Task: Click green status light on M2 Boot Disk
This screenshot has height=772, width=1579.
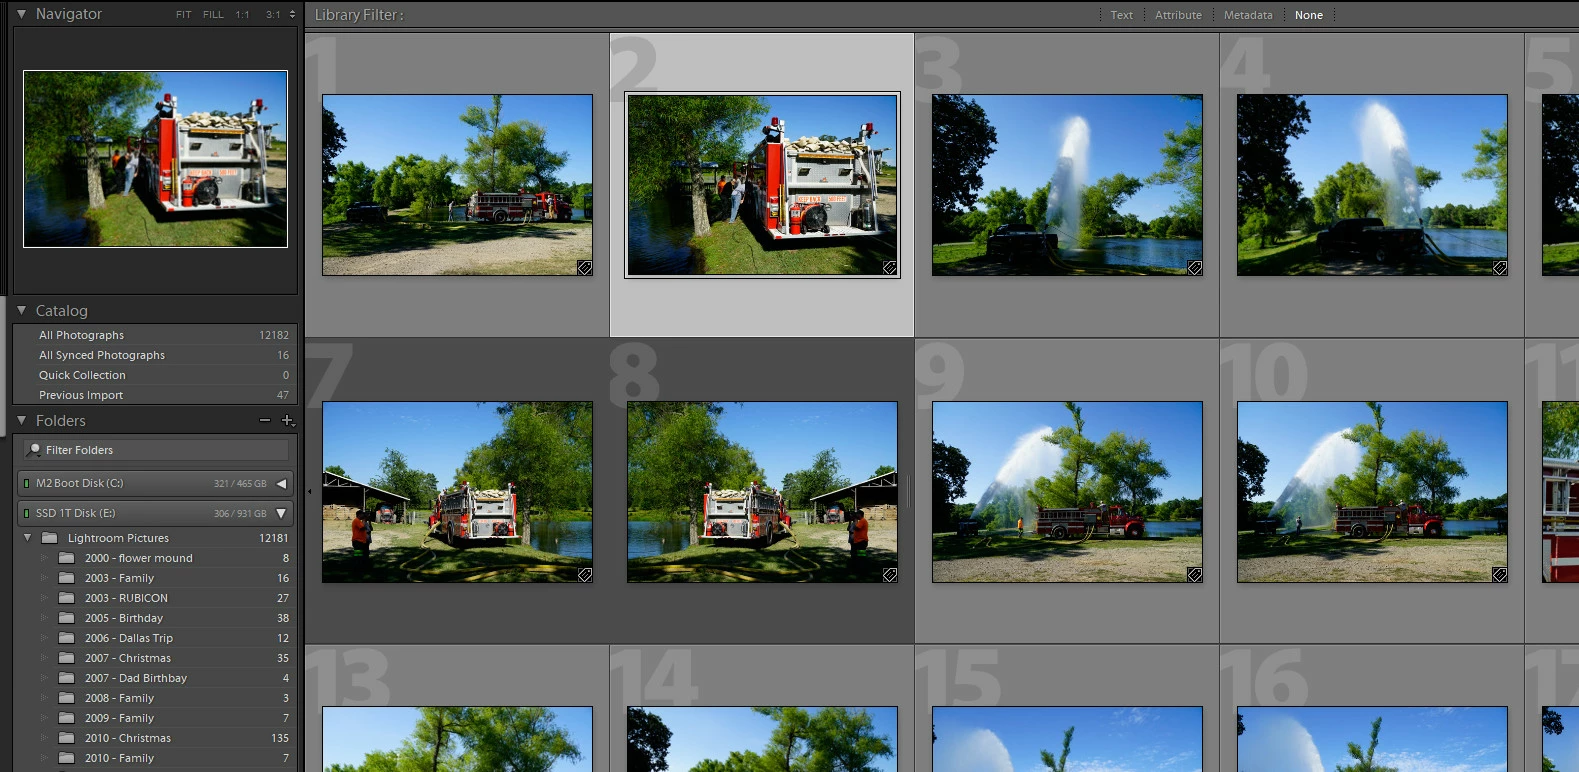Action: click(x=27, y=484)
